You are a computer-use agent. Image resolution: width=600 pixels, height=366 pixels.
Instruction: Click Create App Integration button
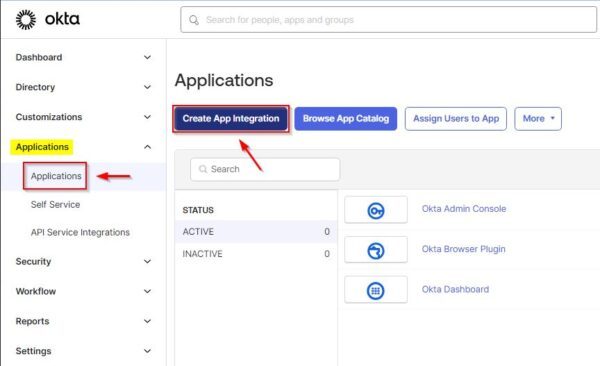pos(231,119)
